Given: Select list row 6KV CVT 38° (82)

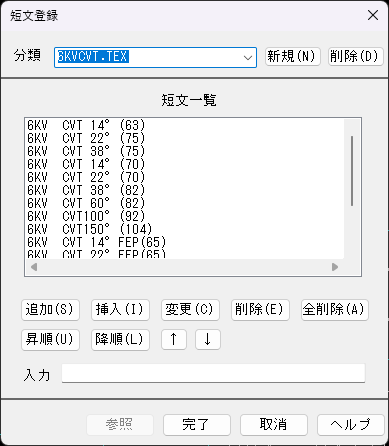Looking at the screenshot, I should [185, 190].
